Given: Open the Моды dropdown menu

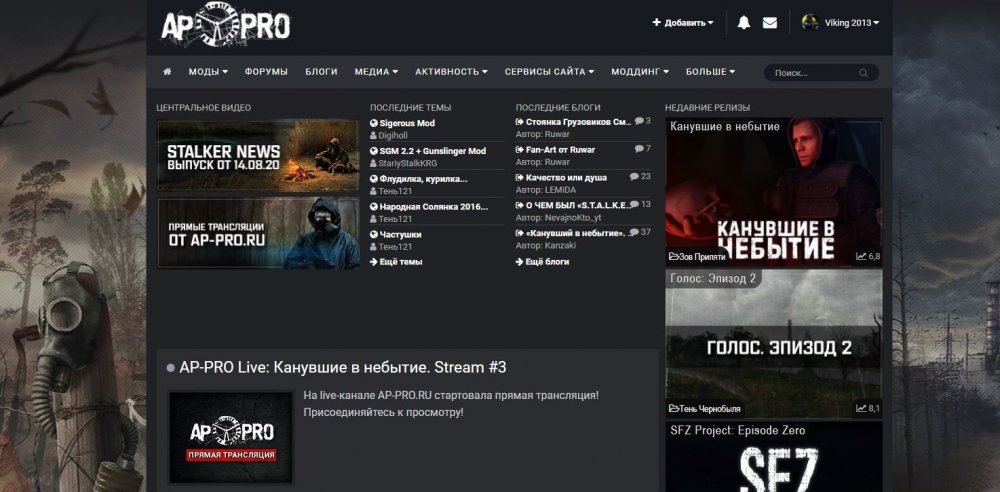Looking at the screenshot, I should [208, 72].
